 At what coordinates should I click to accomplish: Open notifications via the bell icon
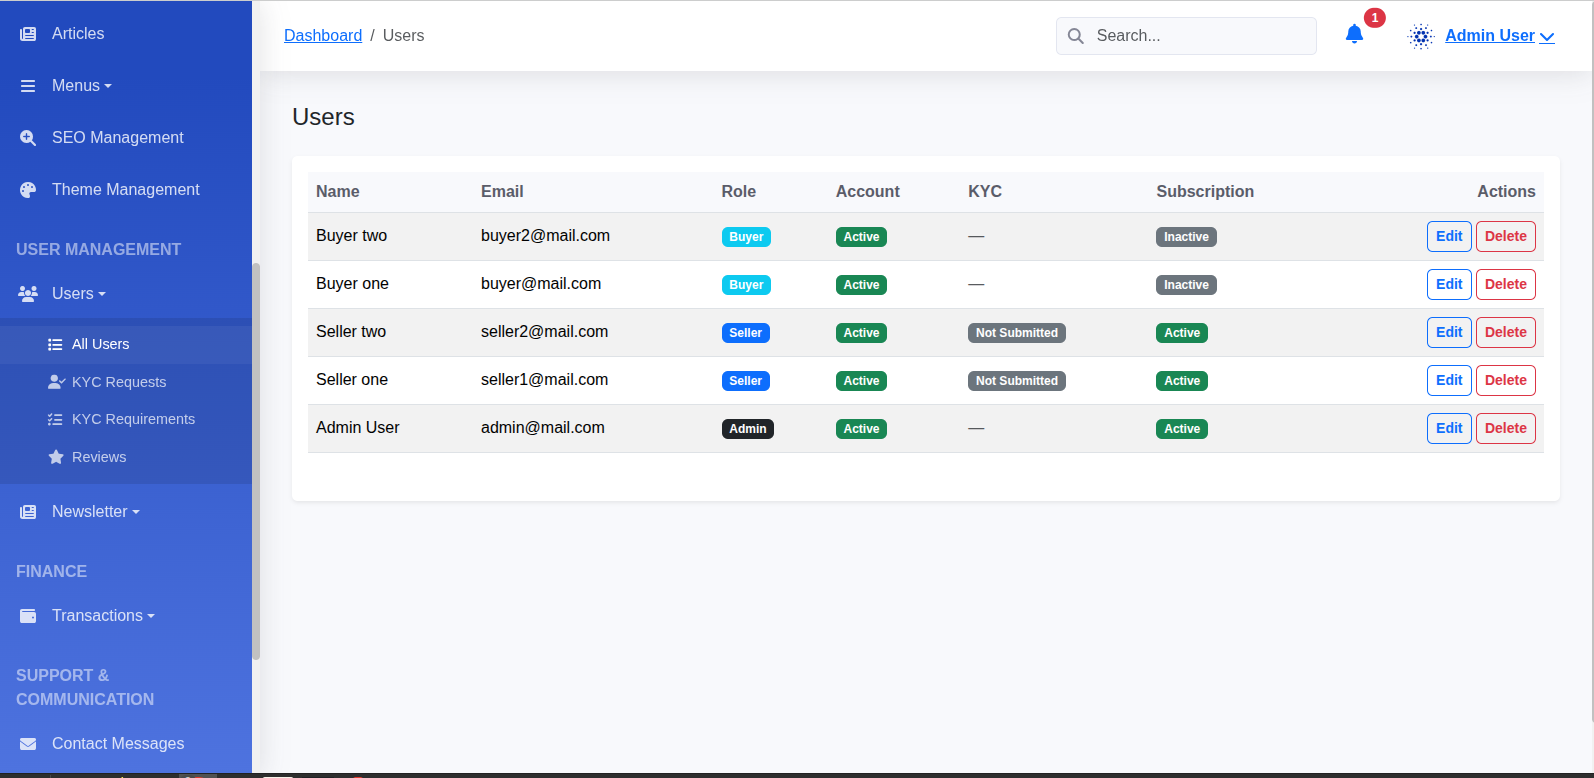point(1354,35)
